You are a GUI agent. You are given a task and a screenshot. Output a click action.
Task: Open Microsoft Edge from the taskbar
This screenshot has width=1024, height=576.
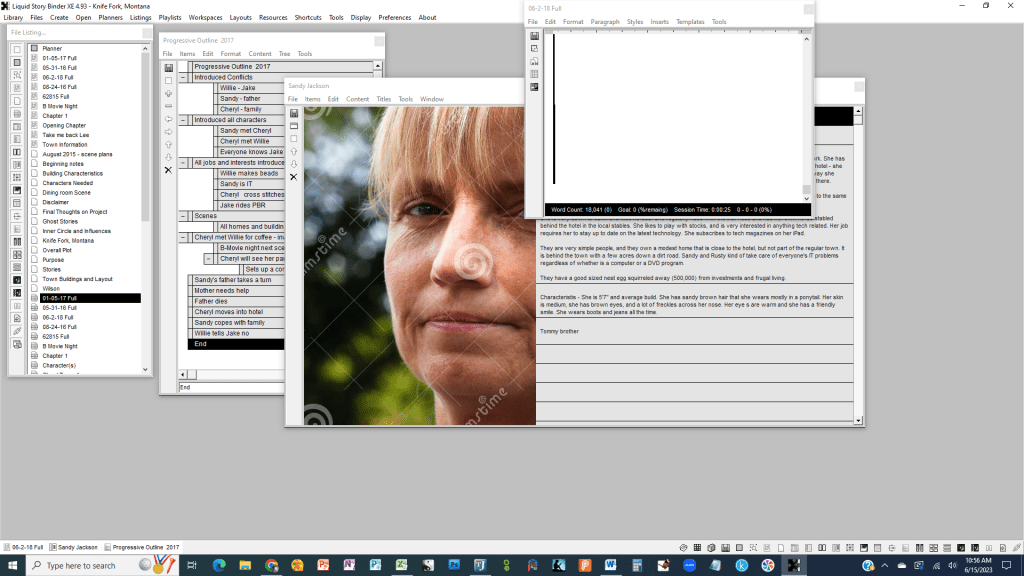(x=219, y=566)
